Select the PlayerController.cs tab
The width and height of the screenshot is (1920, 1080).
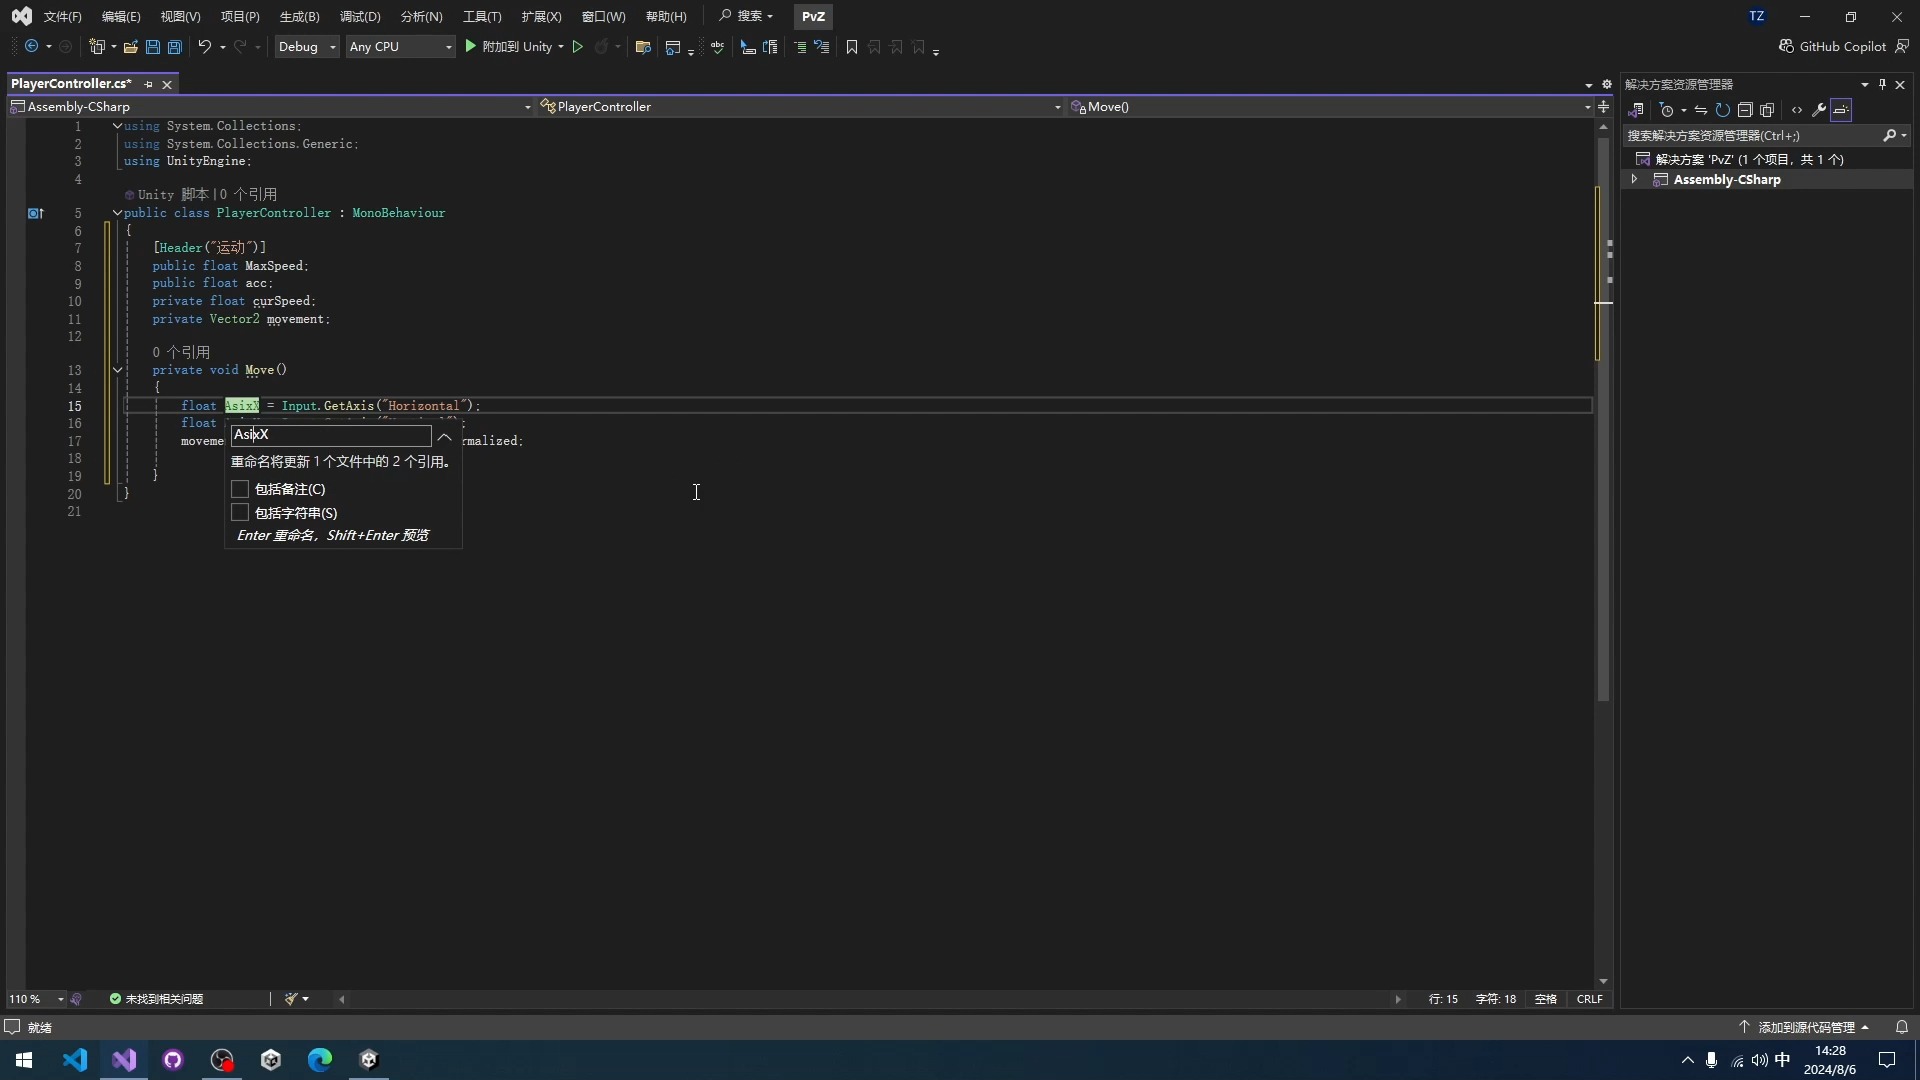click(72, 84)
